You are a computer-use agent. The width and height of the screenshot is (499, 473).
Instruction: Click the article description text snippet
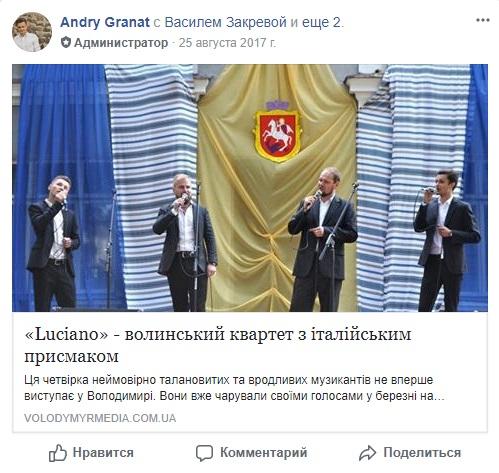[x=234, y=388]
